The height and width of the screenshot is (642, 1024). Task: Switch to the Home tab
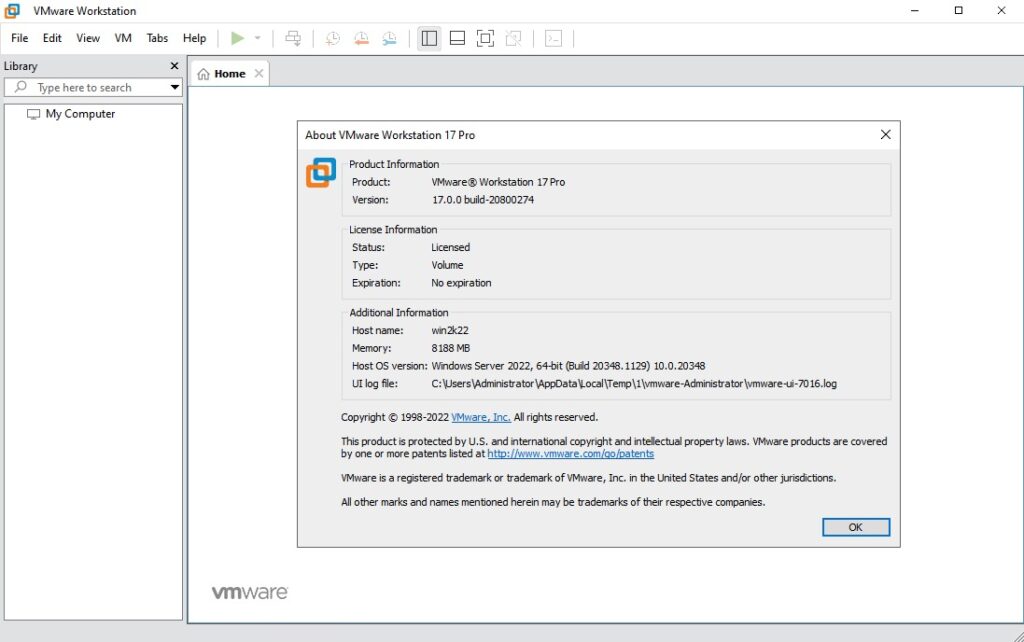[x=229, y=74]
